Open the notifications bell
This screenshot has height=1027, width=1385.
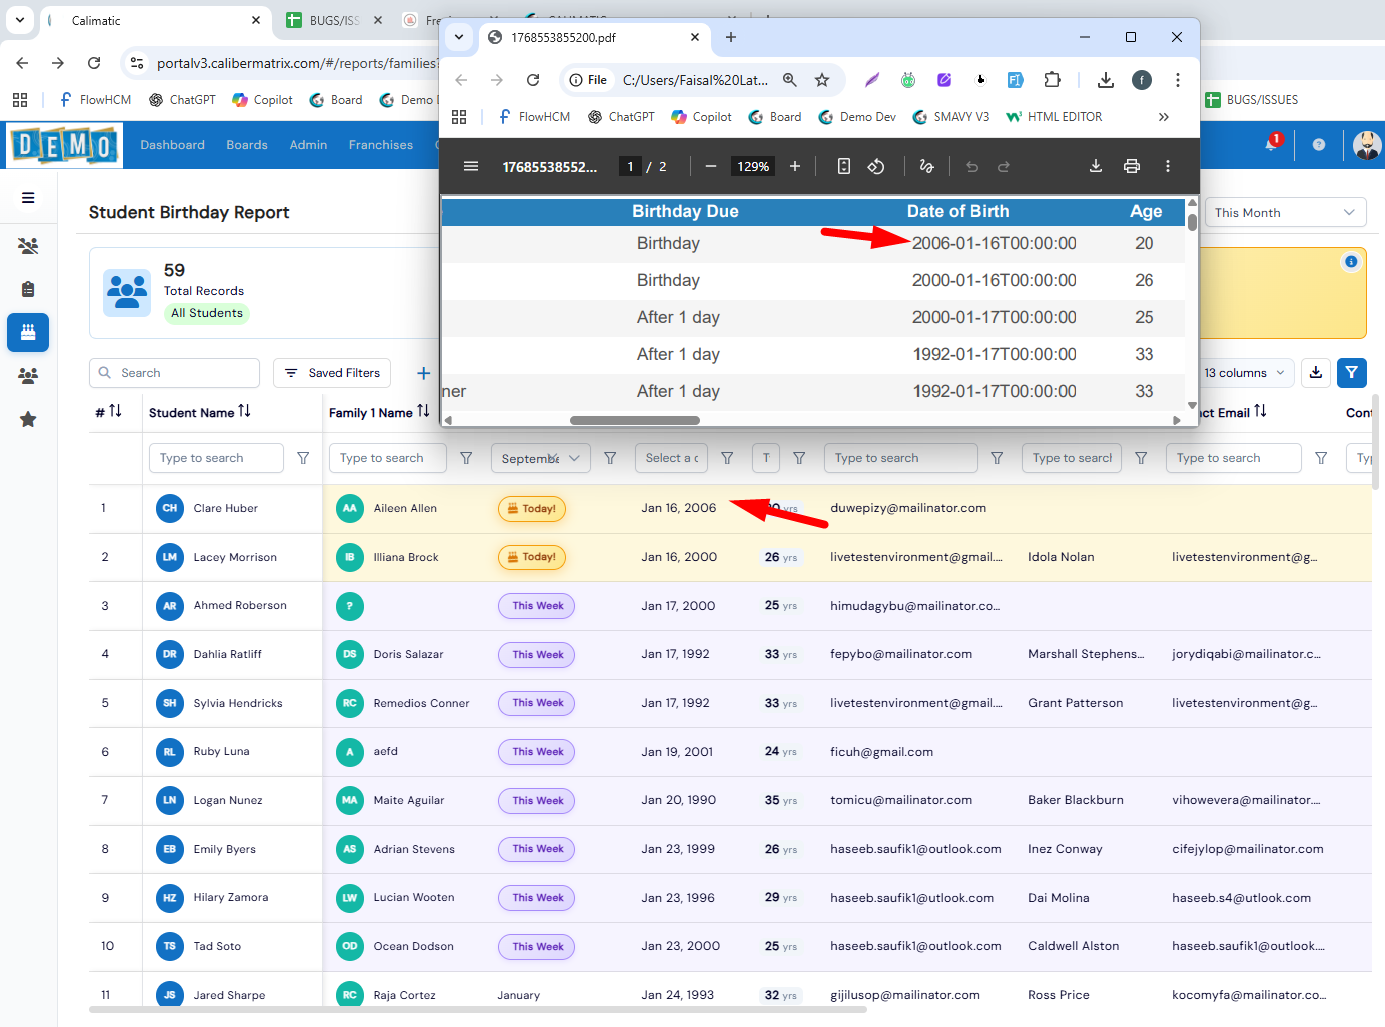(x=1271, y=145)
